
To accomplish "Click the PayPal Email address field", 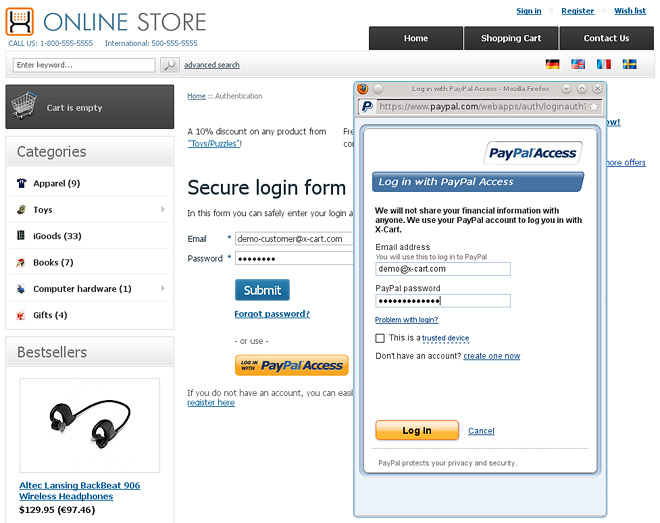I will pos(443,269).
